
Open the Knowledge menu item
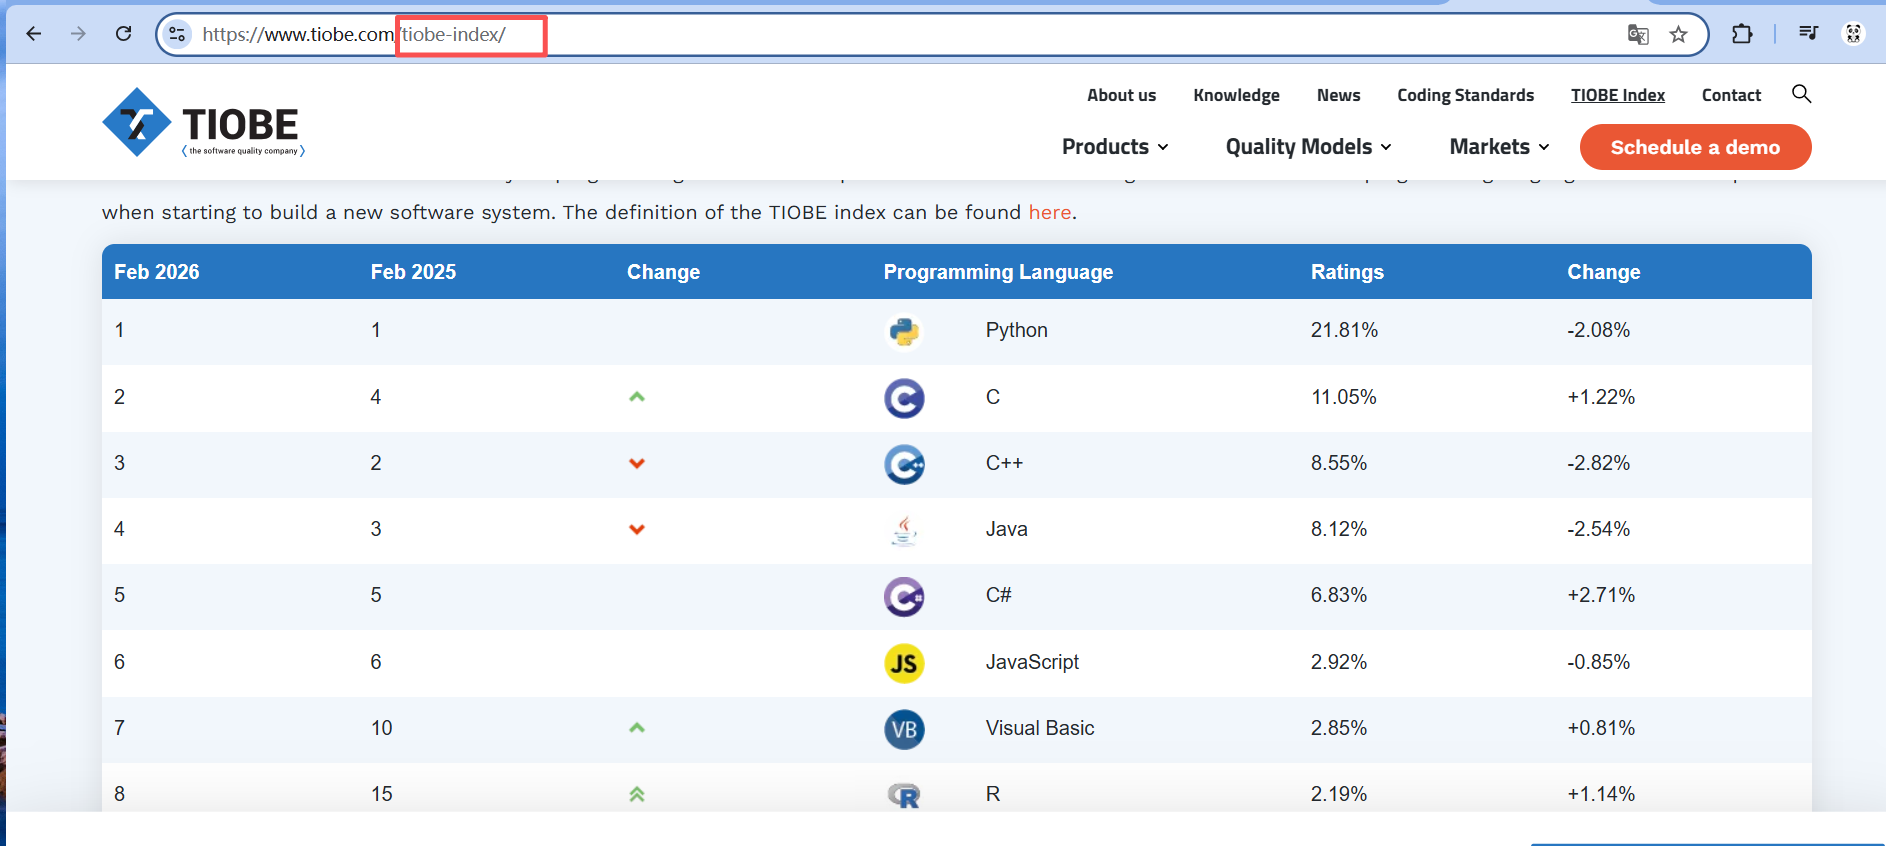pos(1236,95)
